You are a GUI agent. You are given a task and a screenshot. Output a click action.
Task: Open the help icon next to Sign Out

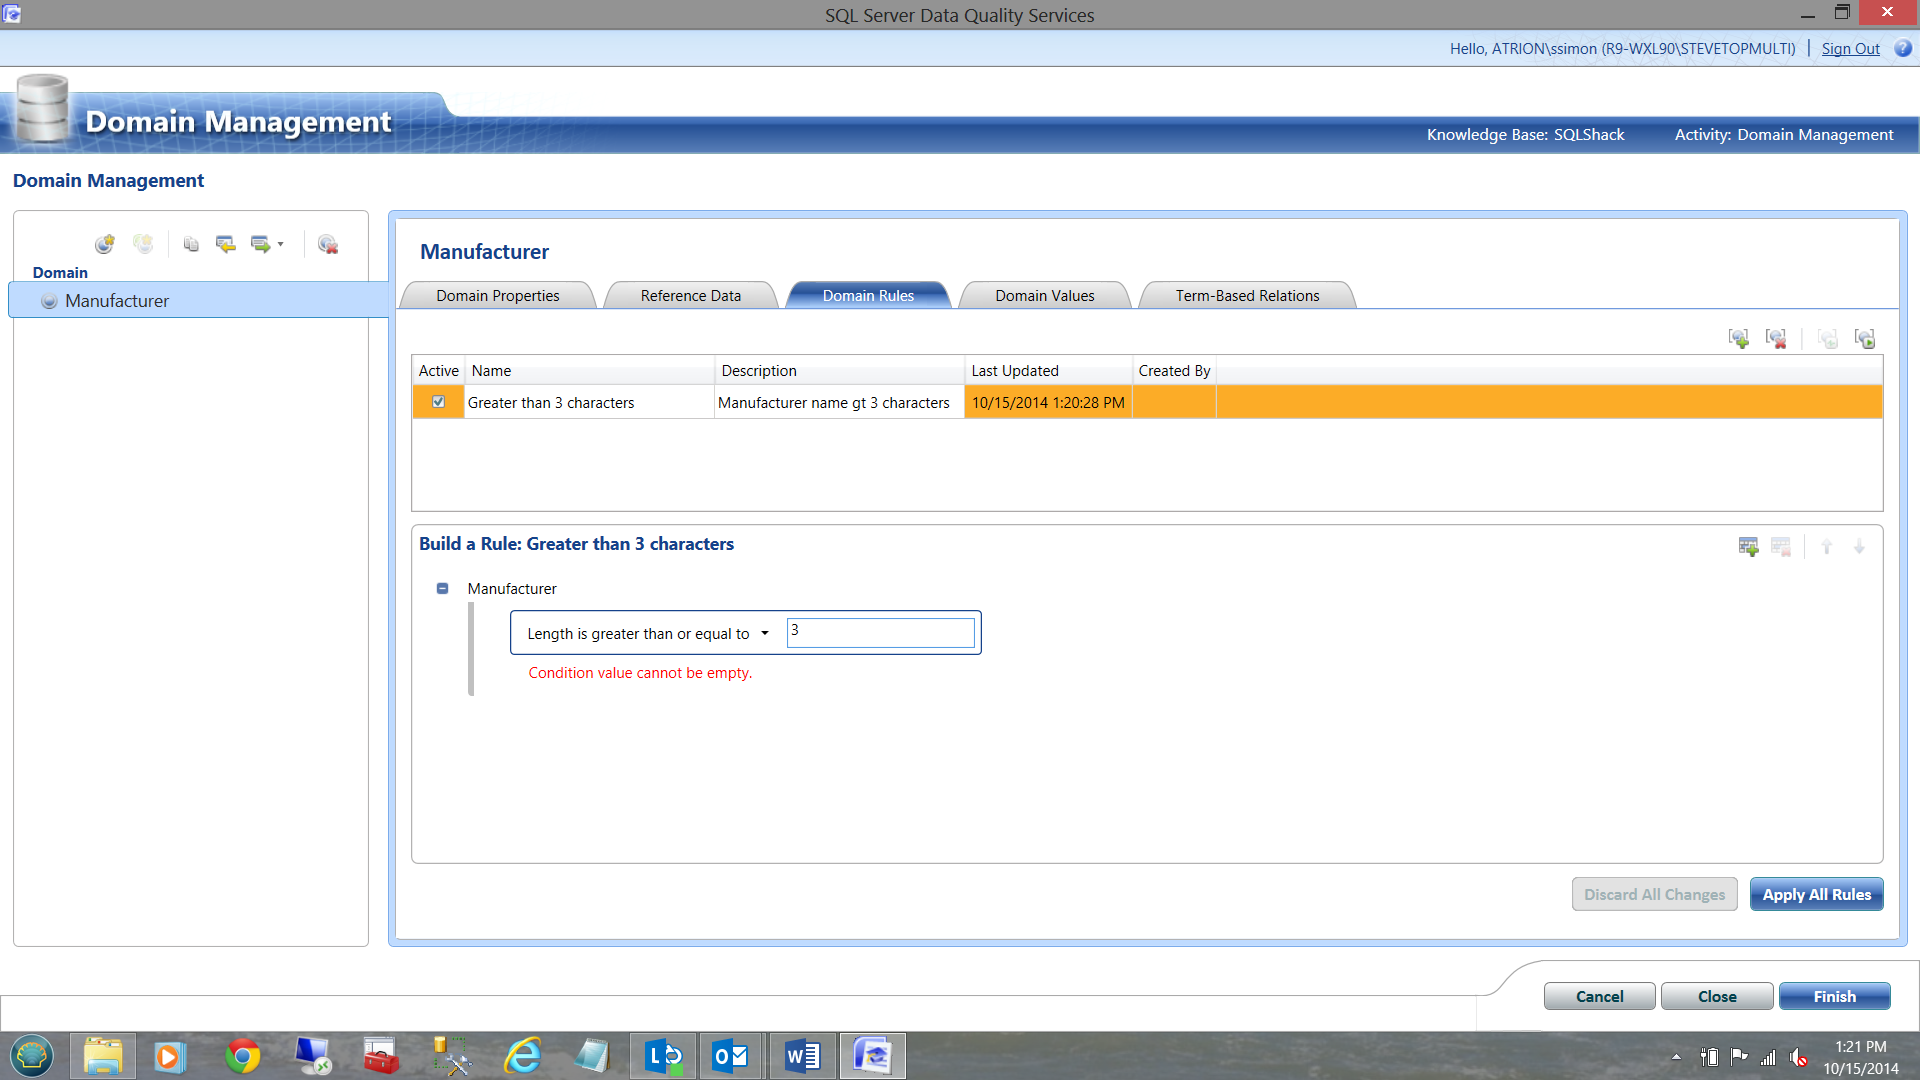[1903, 48]
